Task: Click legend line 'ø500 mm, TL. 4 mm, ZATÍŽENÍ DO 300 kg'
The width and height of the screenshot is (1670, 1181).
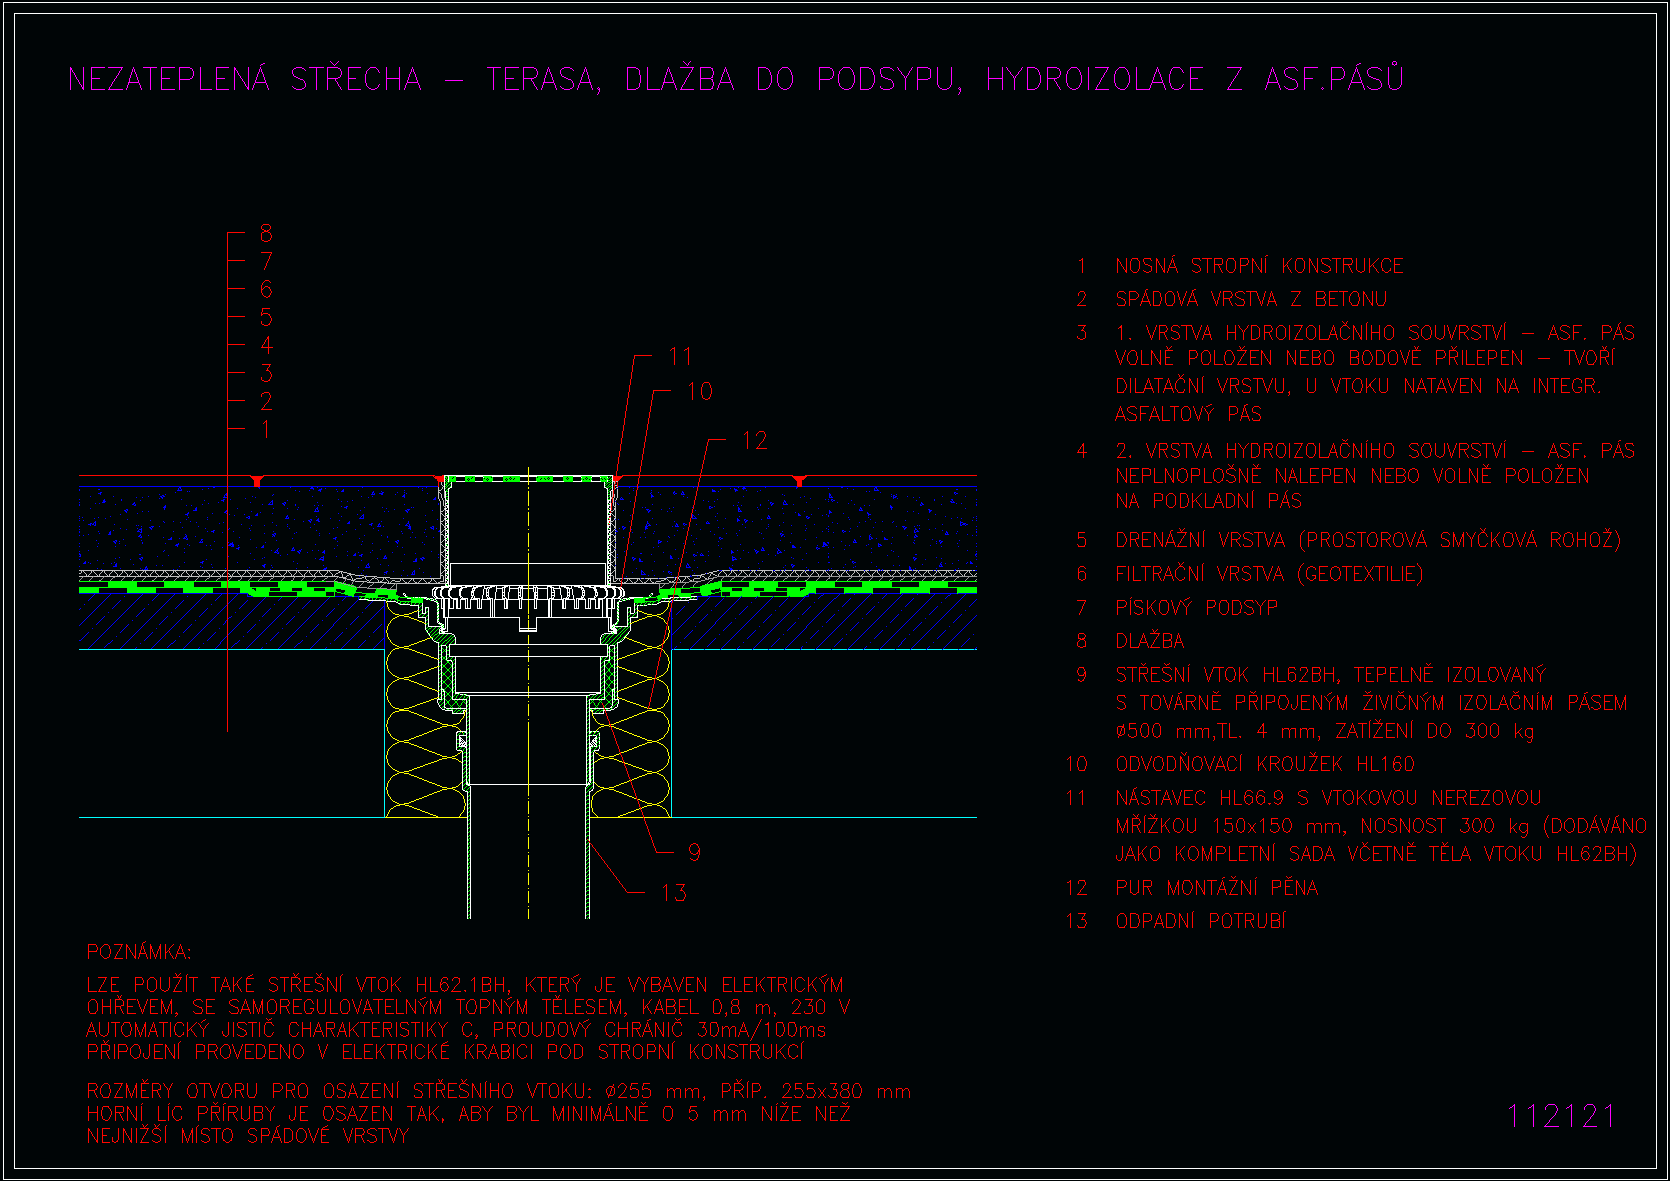Action: click(1325, 731)
